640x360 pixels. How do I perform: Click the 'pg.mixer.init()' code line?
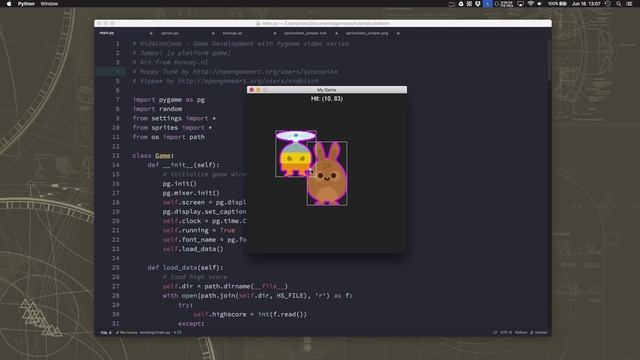point(191,193)
